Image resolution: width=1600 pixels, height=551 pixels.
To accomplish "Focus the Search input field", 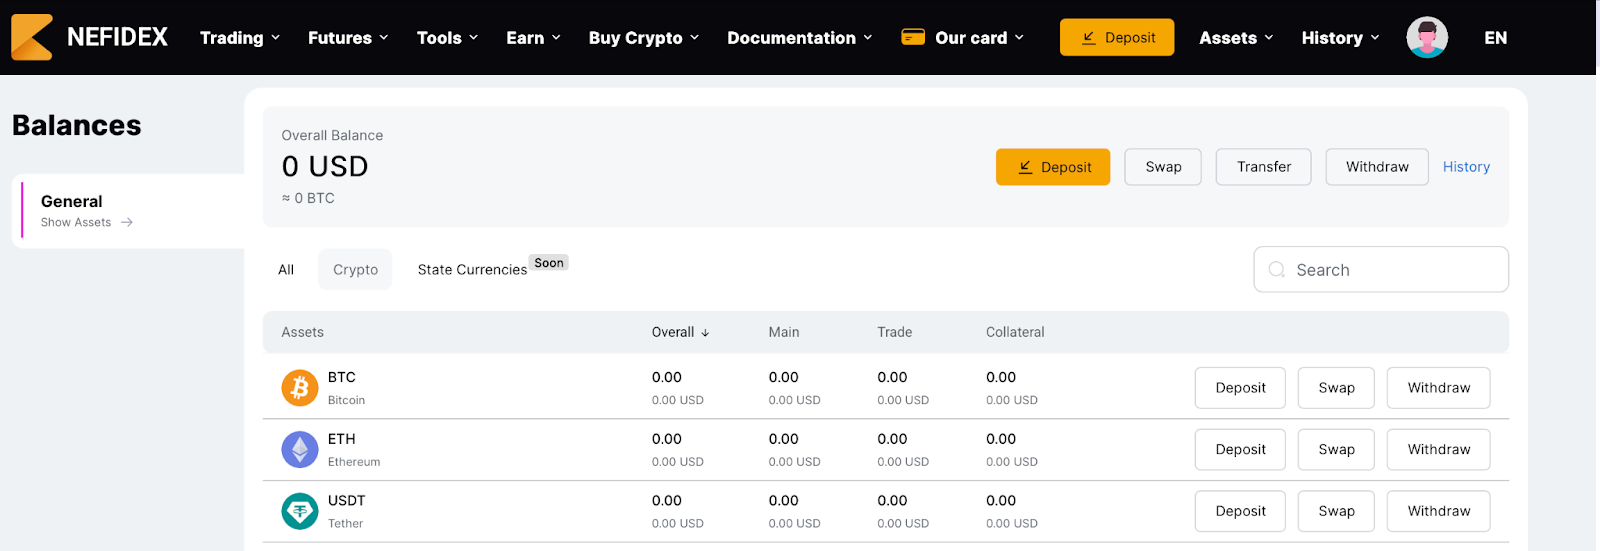I will click(x=1381, y=270).
